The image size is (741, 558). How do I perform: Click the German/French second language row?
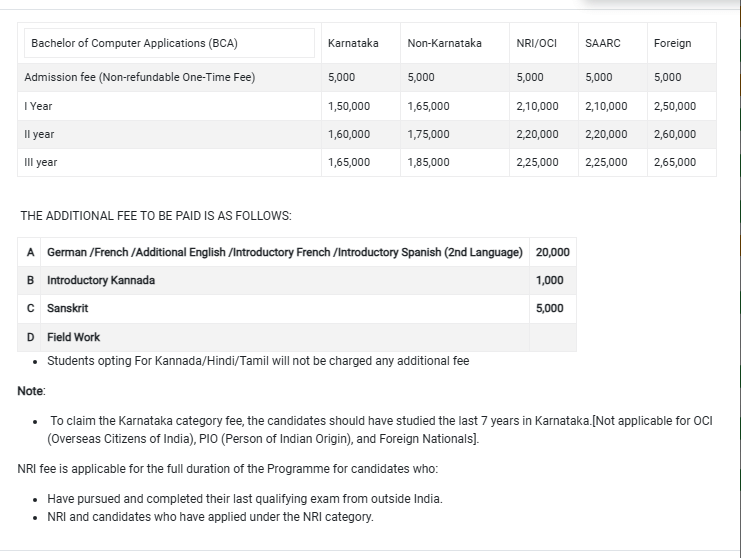[284, 252]
